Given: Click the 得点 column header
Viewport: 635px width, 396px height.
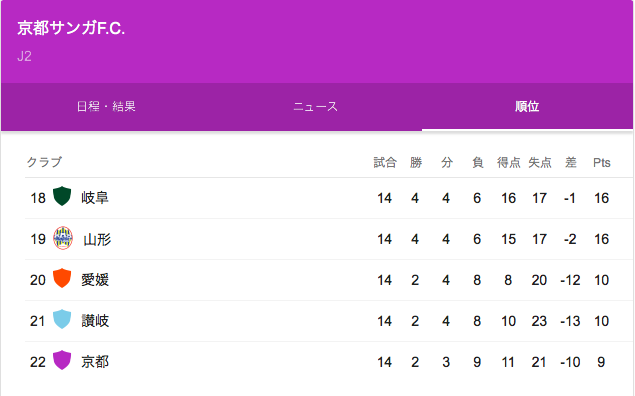Looking at the screenshot, I should coord(509,162).
